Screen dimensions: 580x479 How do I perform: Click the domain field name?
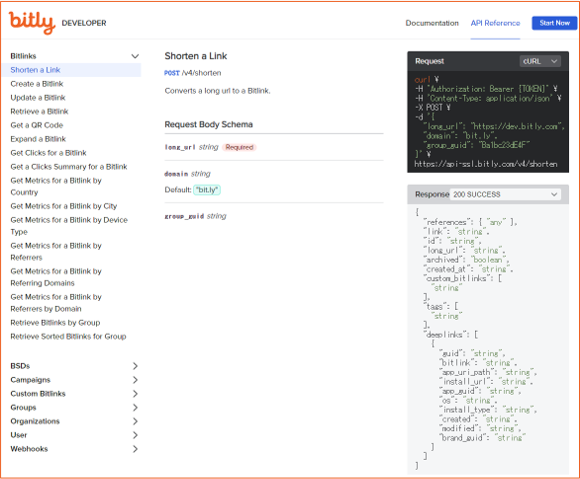[x=176, y=174]
